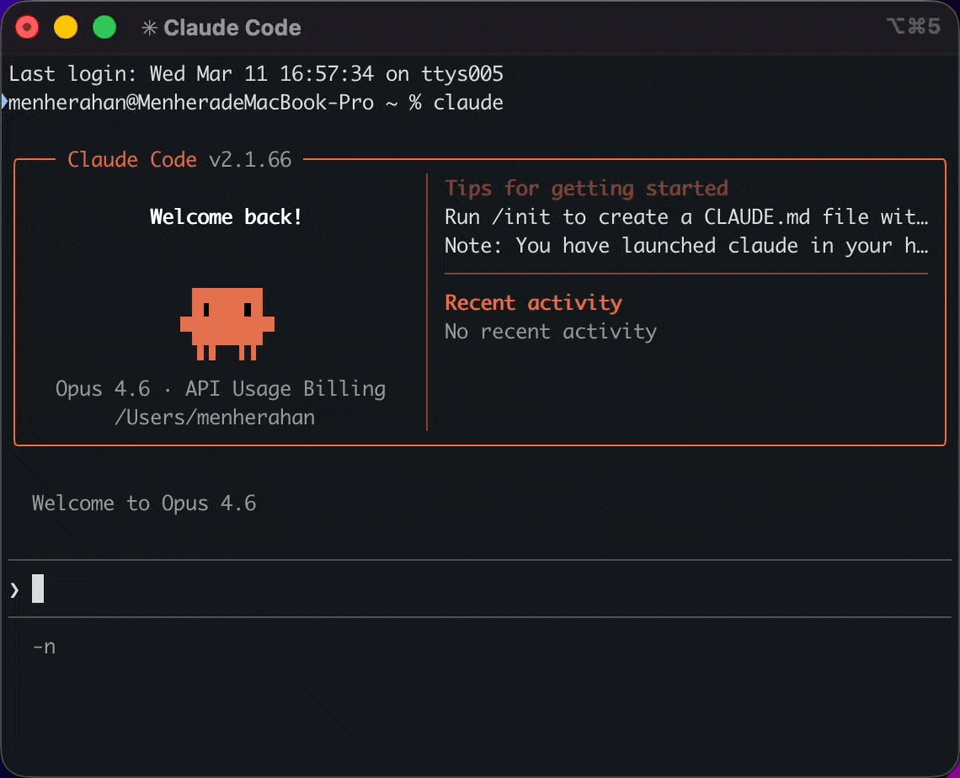Screen dimensions: 960x778
Task: Click the /Users/menherahan path
Action: coord(215,417)
